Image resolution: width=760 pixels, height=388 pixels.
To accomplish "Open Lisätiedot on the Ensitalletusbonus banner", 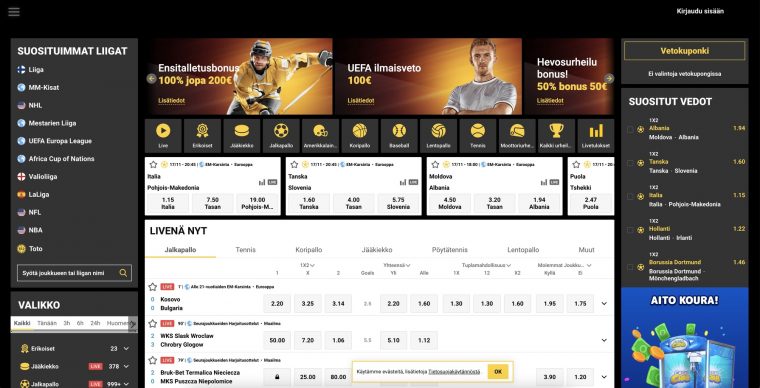I will tap(172, 101).
